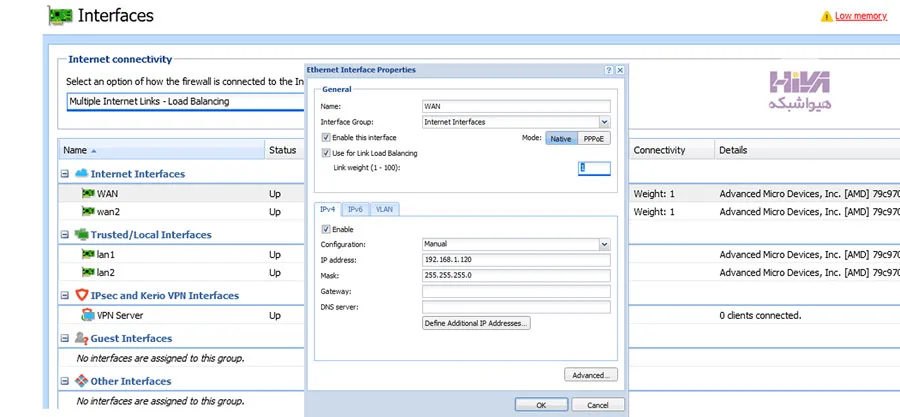
Task: Click 'Weight: 1' in the WAN row
Action: tap(654, 194)
